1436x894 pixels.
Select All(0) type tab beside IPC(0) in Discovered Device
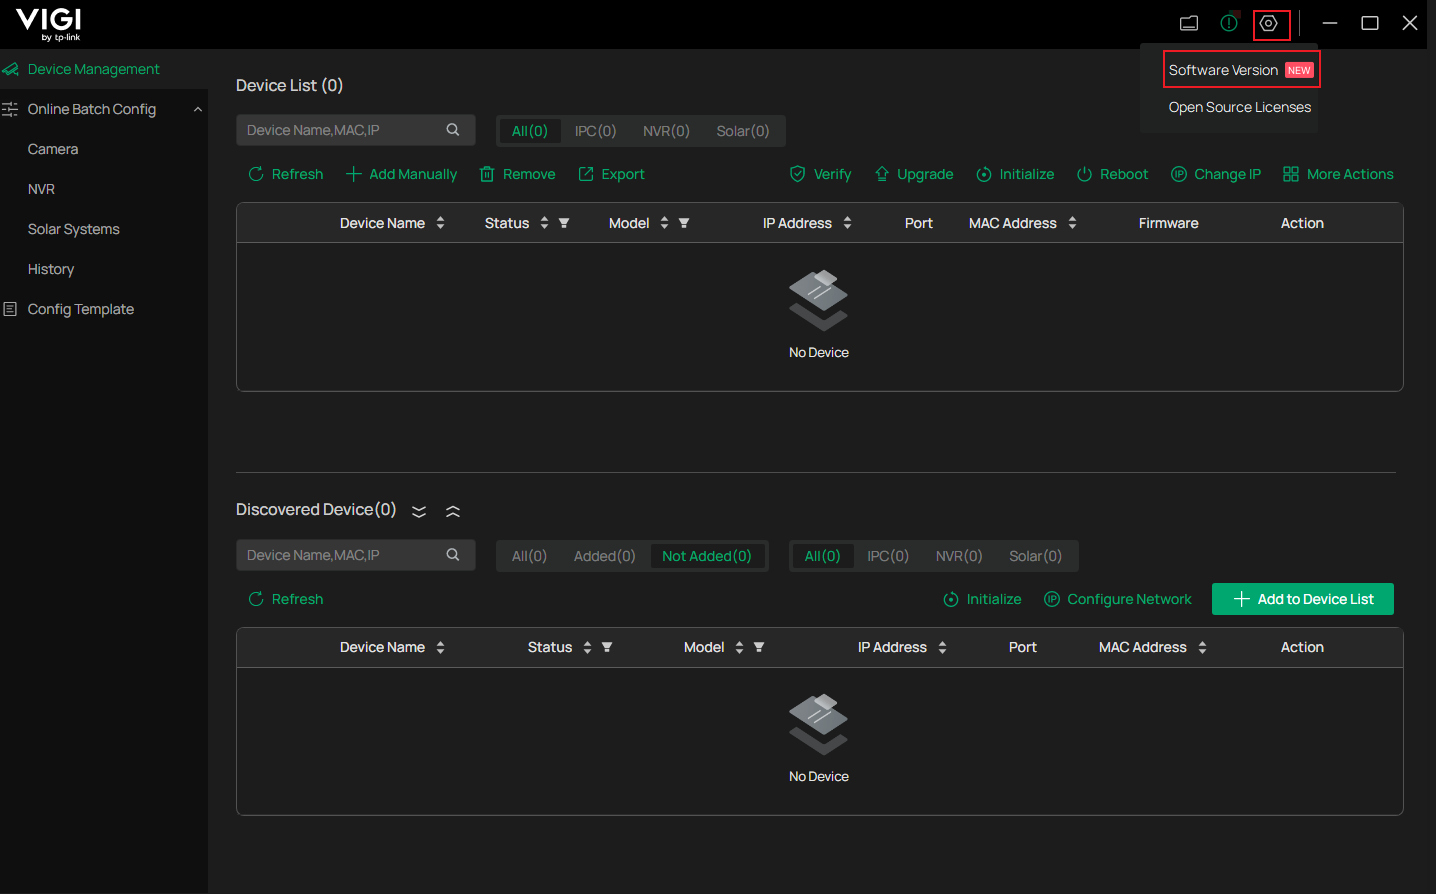(x=823, y=556)
